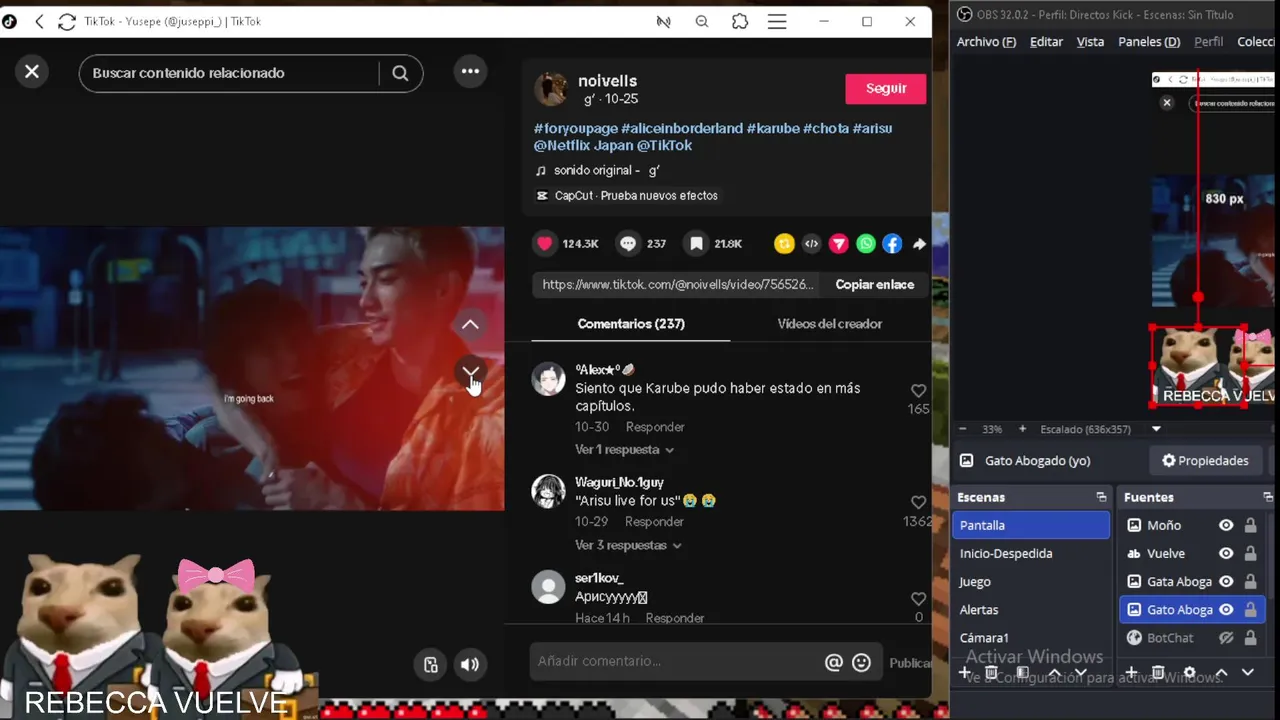Open browser extensions puzzle icon
Viewport: 1280px width, 720px height.
(740, 21)
